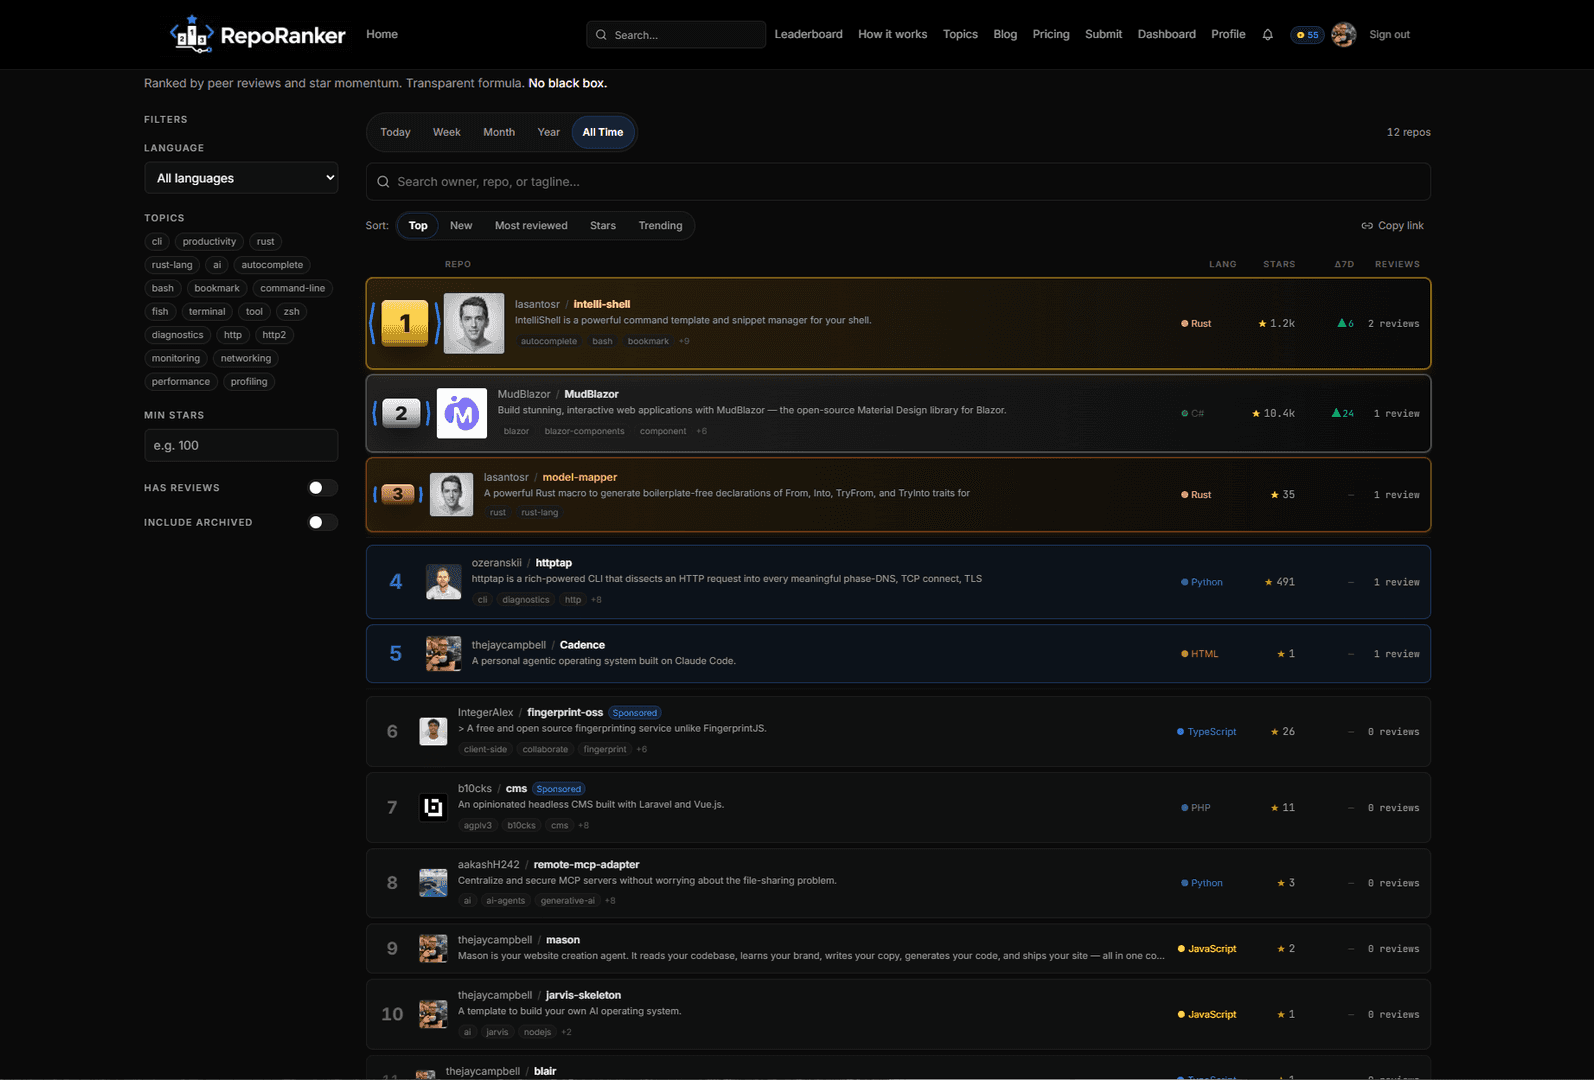Expand +8 more tags on httptap
The width and height of the screenshot is (1594, 1080).
(596, 600)
